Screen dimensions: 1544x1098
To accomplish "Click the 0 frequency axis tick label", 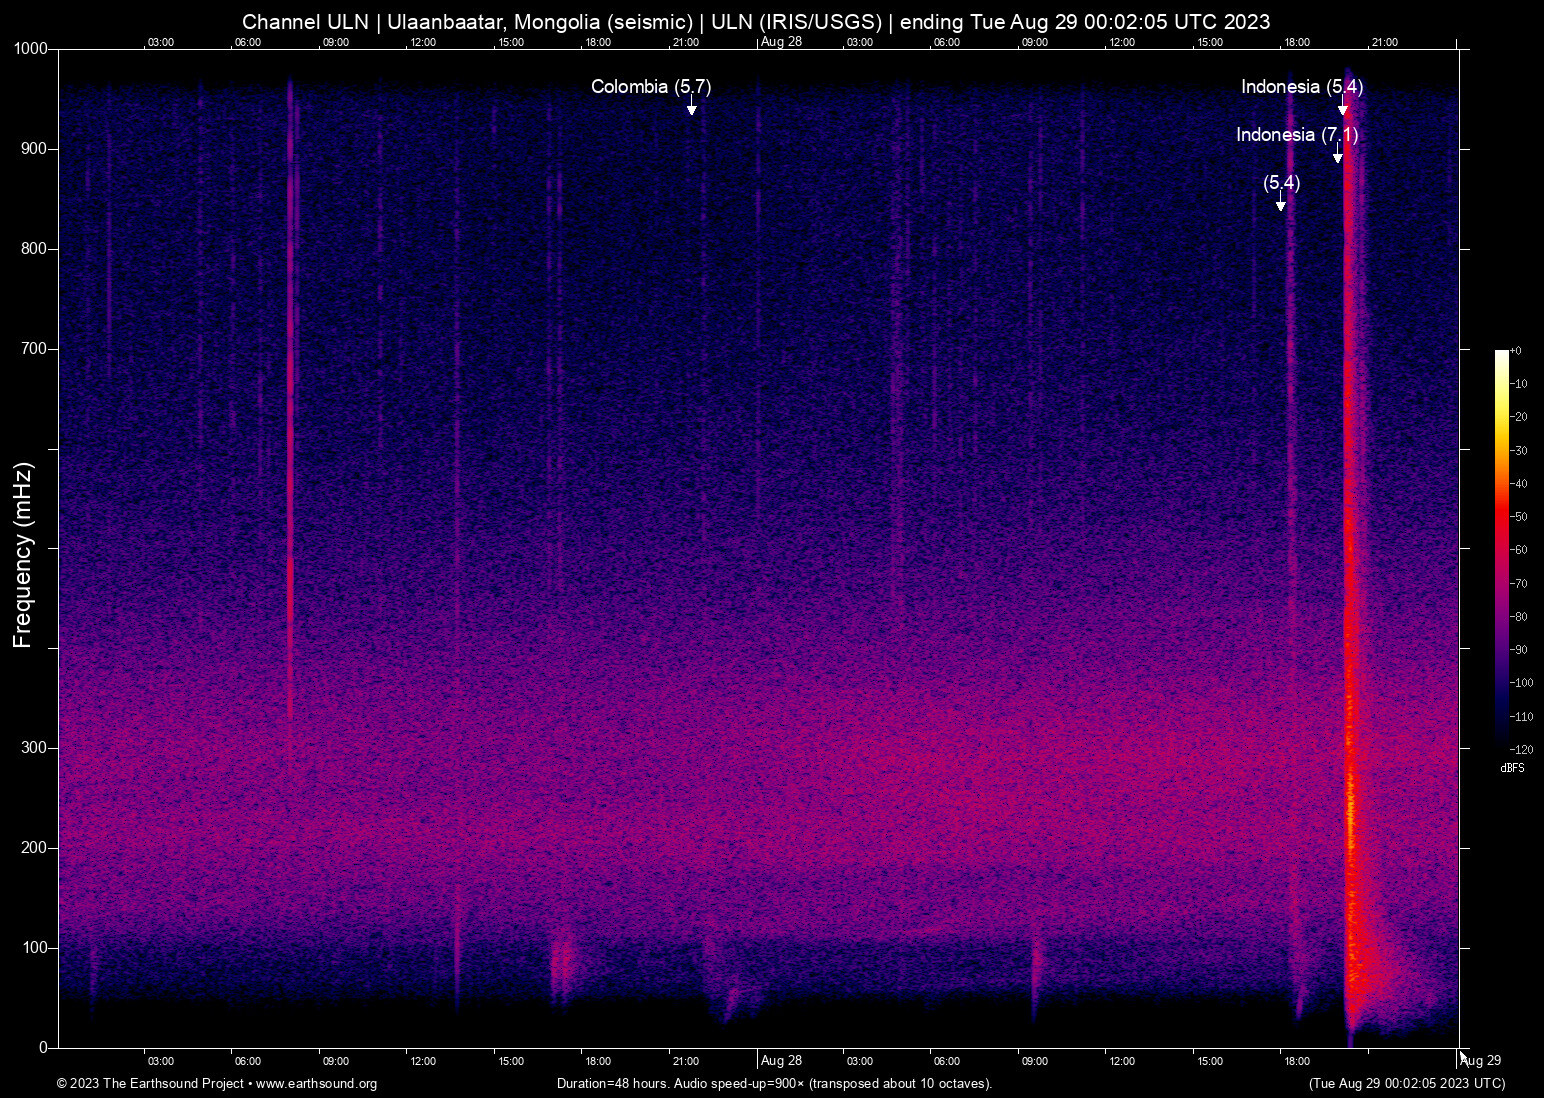I will (44, 1048).
